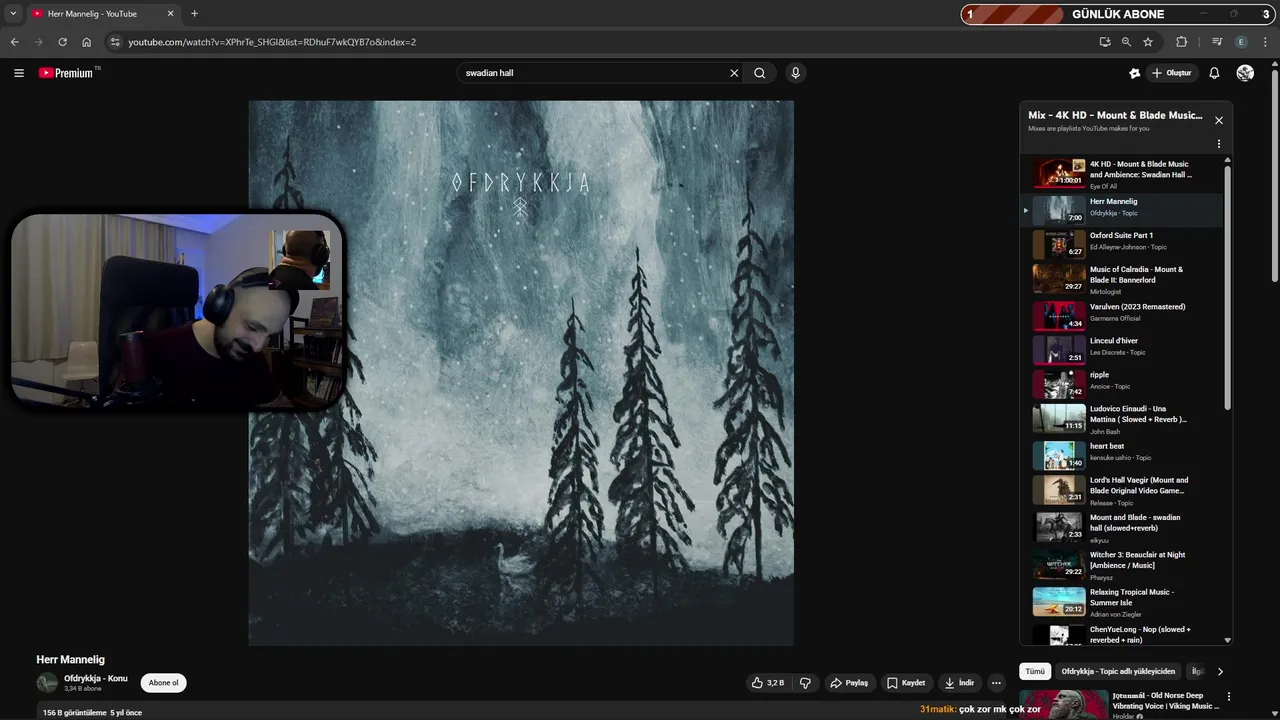Select the Tümü filter chip
Viewport: 1280px width, 720px height.
coord(1035,671)
